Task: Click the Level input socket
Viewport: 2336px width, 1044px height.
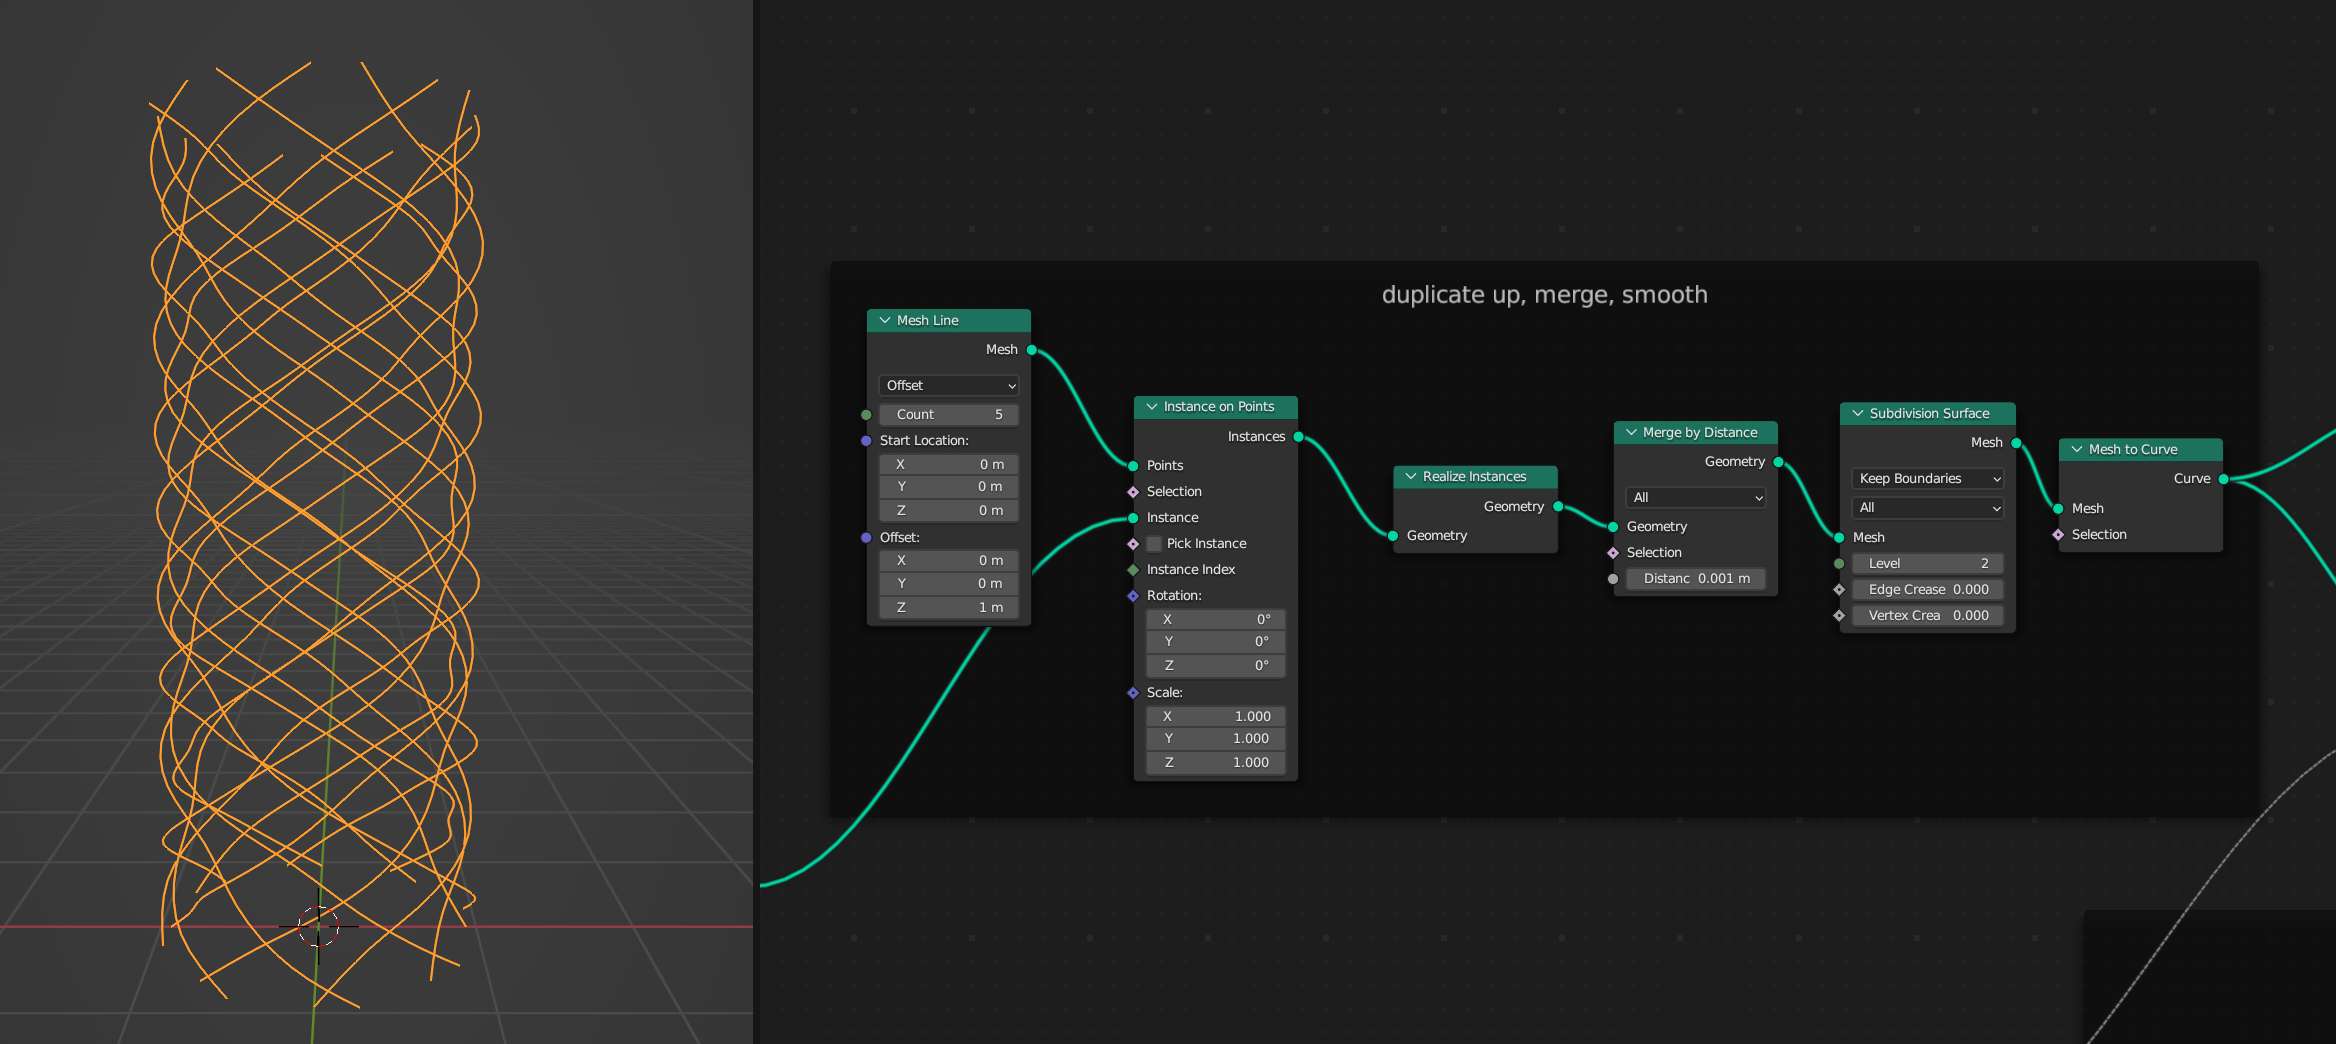Action: click(x=1839, y=564)
